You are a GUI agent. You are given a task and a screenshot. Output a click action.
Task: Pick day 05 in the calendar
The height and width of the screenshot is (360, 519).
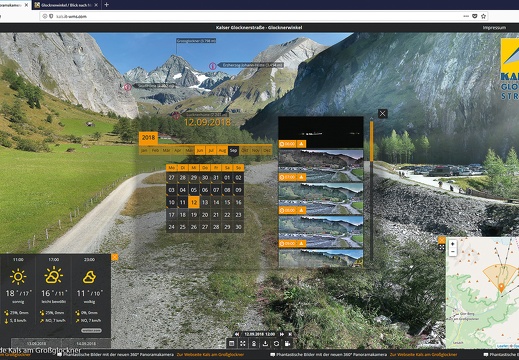(194, 190)
